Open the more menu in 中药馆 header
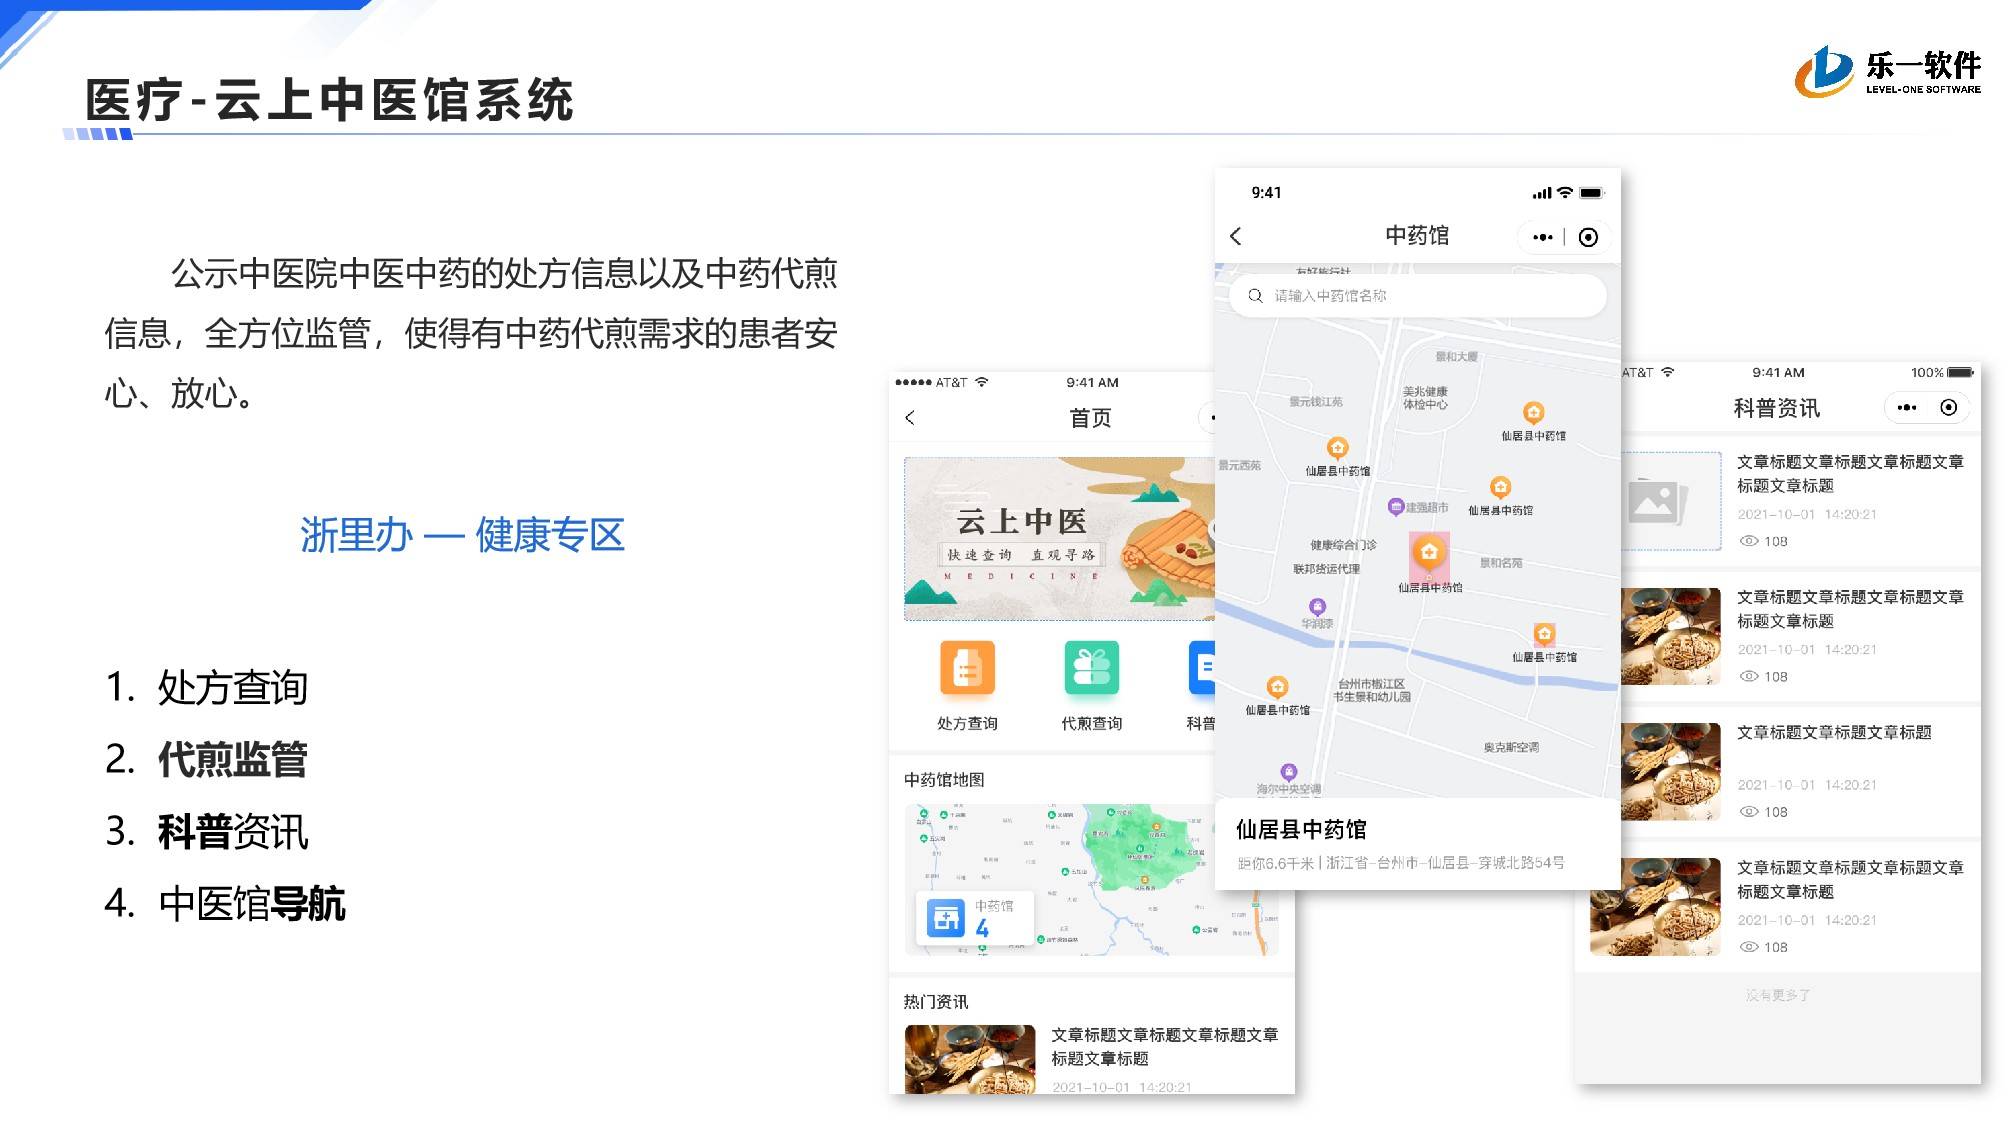Image resolution: width=2008 pixels, height=1122 pixels. click(1543, 237)
